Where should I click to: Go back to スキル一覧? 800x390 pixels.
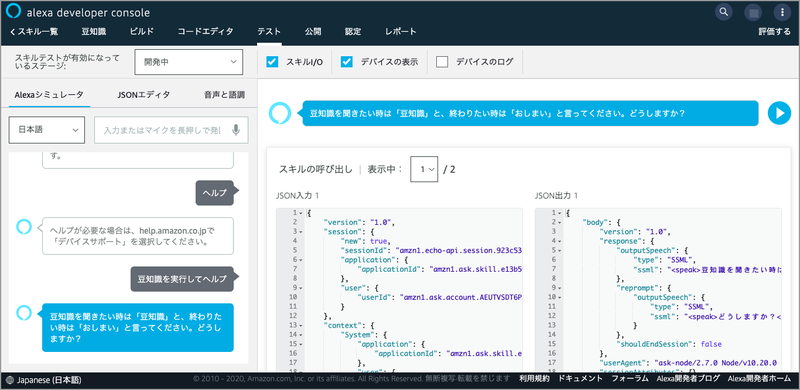[34, 32]
